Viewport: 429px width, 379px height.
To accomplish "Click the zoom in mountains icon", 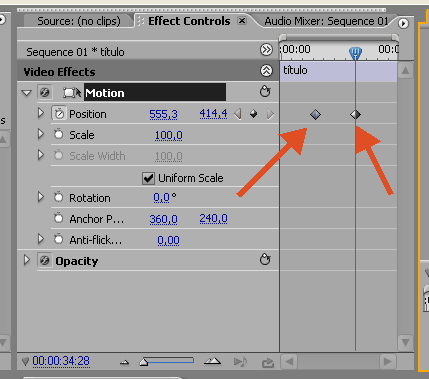I will click(212, 361).
